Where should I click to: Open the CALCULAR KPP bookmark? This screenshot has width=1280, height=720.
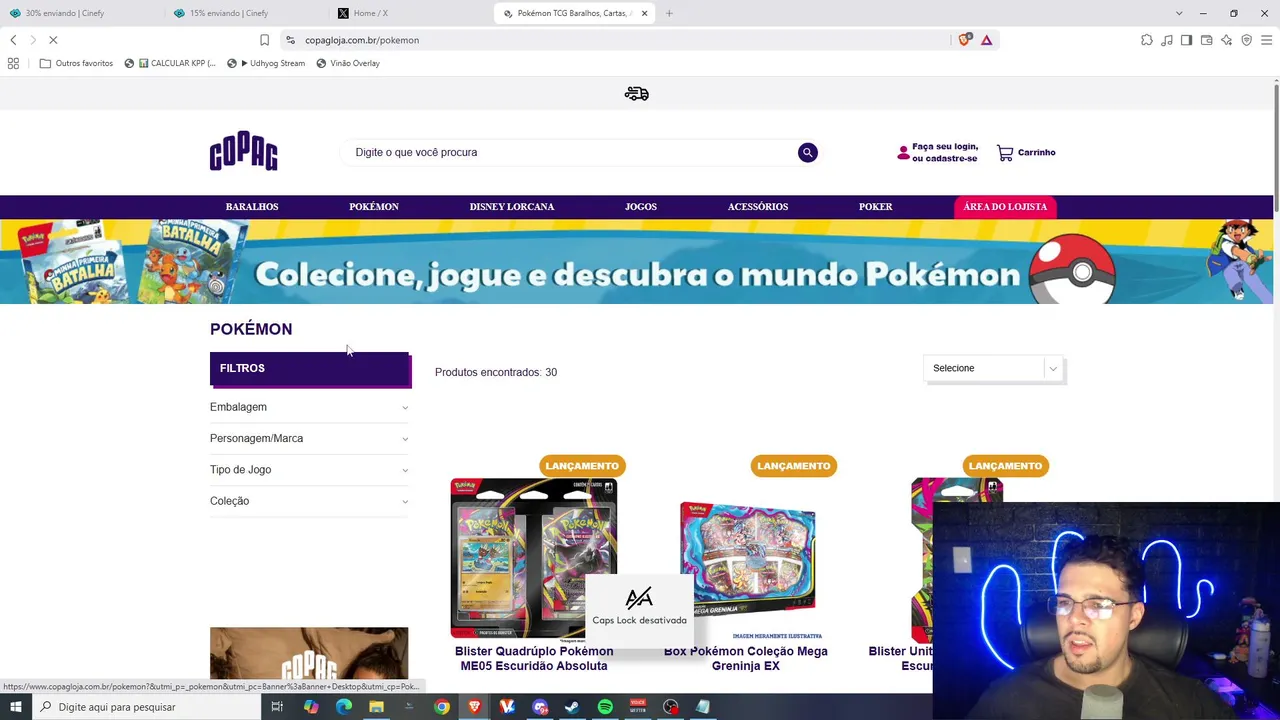click(170, 63)
